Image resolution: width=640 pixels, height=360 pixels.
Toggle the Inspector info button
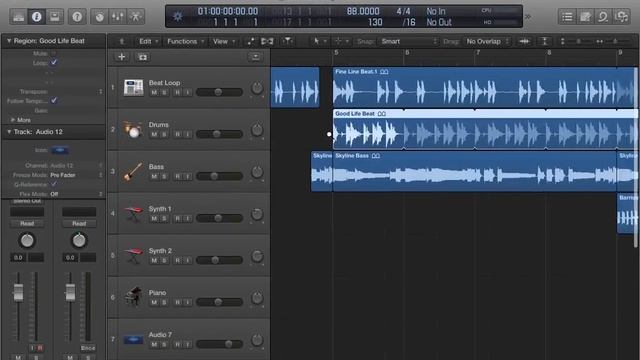pos(37,16)
